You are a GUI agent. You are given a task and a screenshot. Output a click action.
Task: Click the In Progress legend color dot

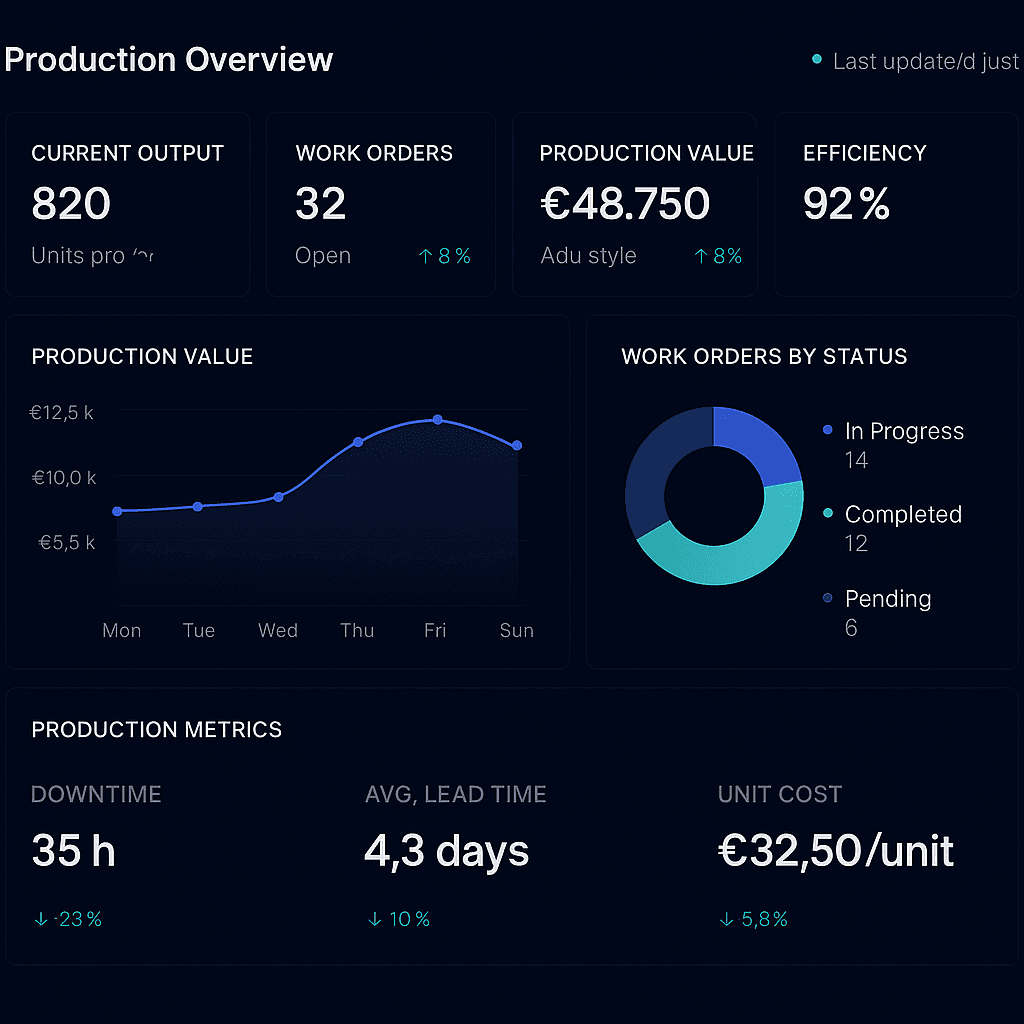click(827, 430)
